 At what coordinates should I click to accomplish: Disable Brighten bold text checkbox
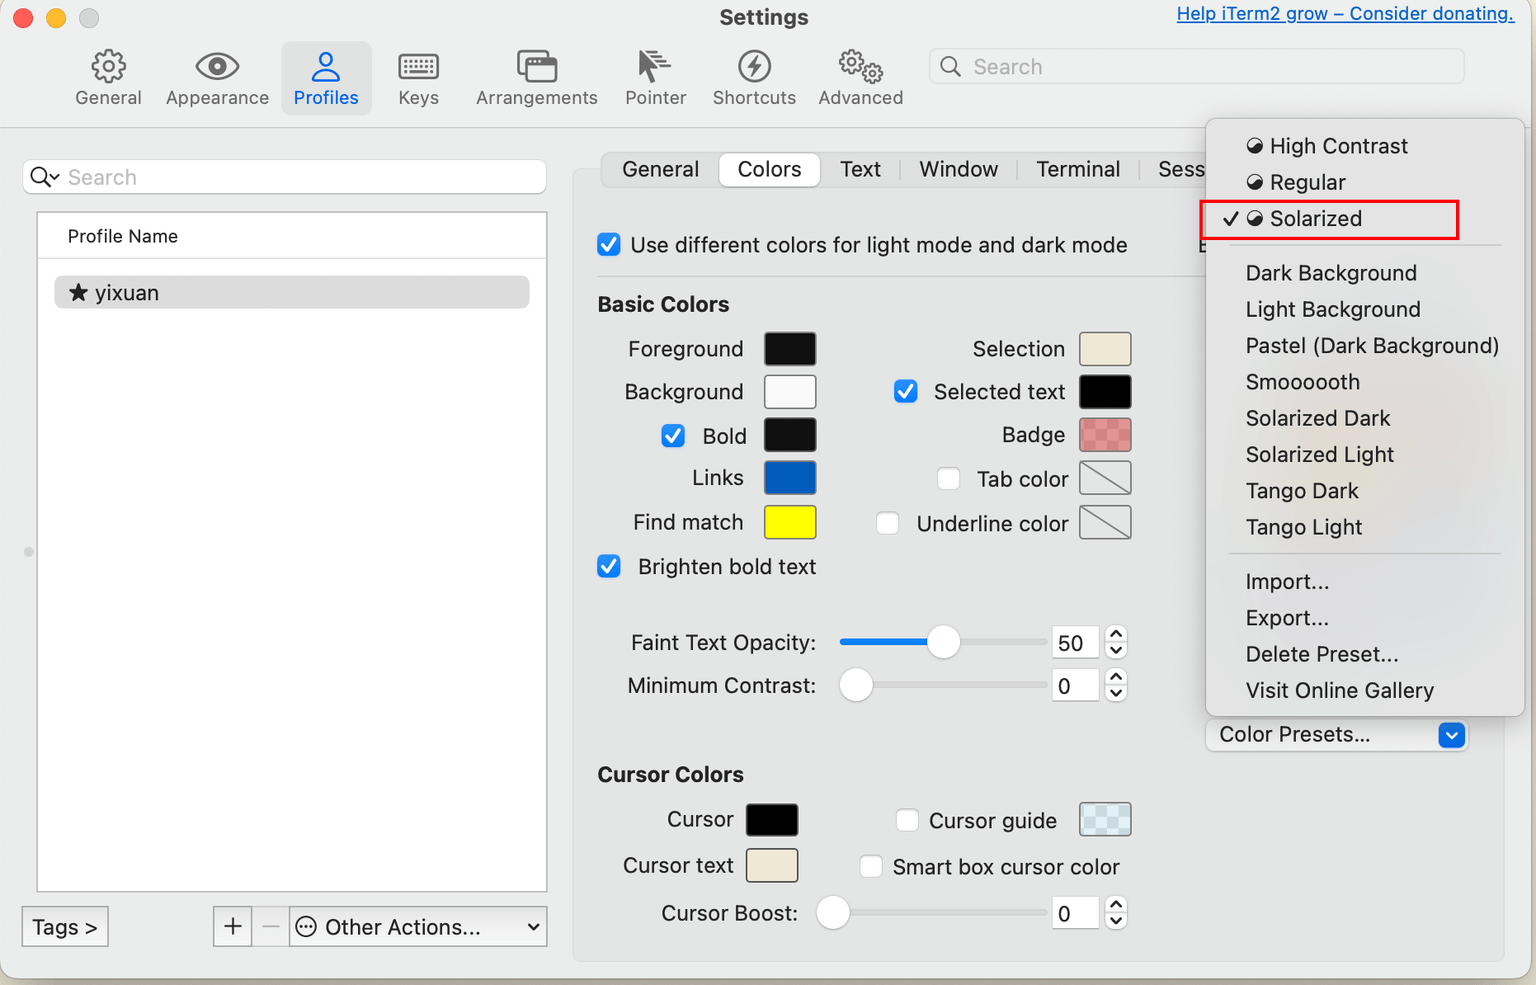pos(609,567)
